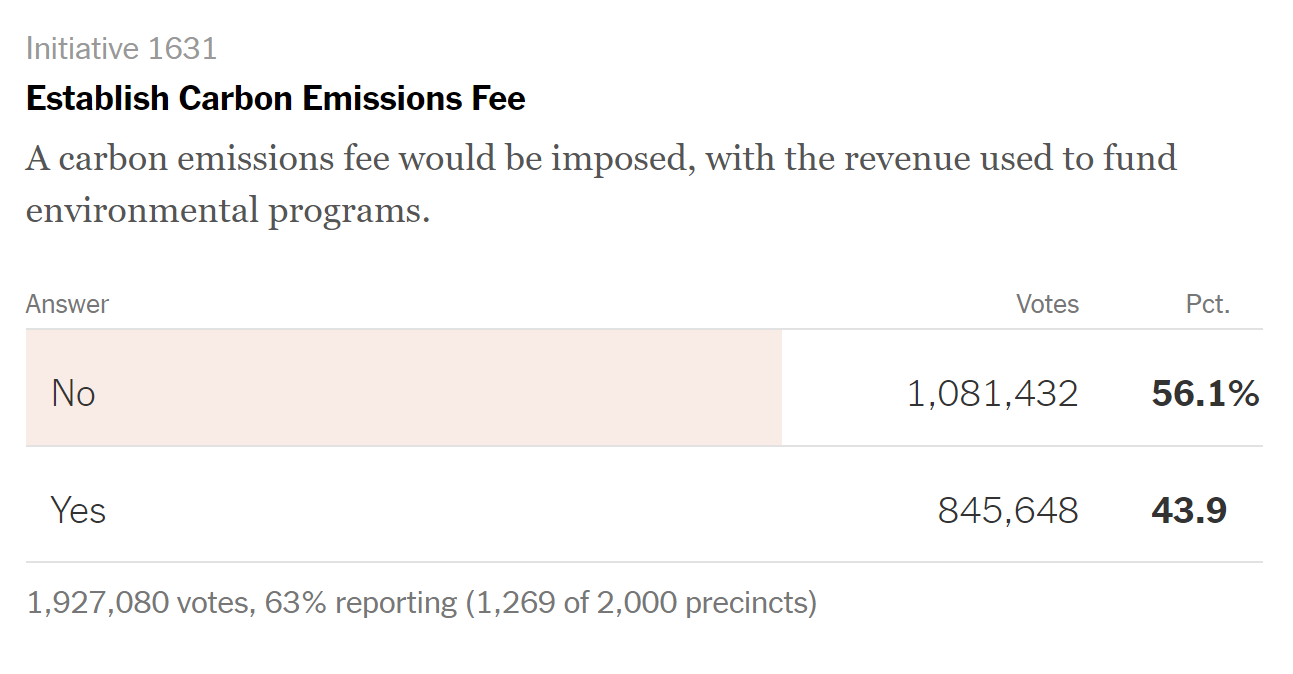This screenshot has height=674, width=1293.
Task: Click the carbon emissions fee description paragraph
Action: pos(601,185)
